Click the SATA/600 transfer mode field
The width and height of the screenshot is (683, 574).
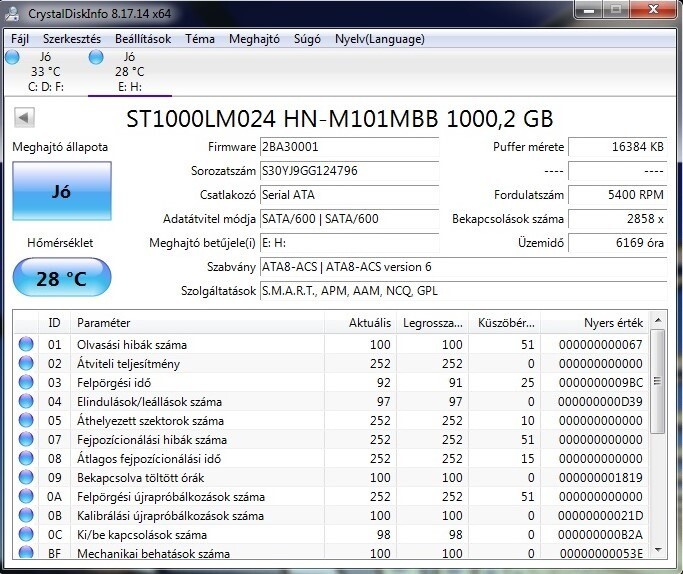point(349,219)
